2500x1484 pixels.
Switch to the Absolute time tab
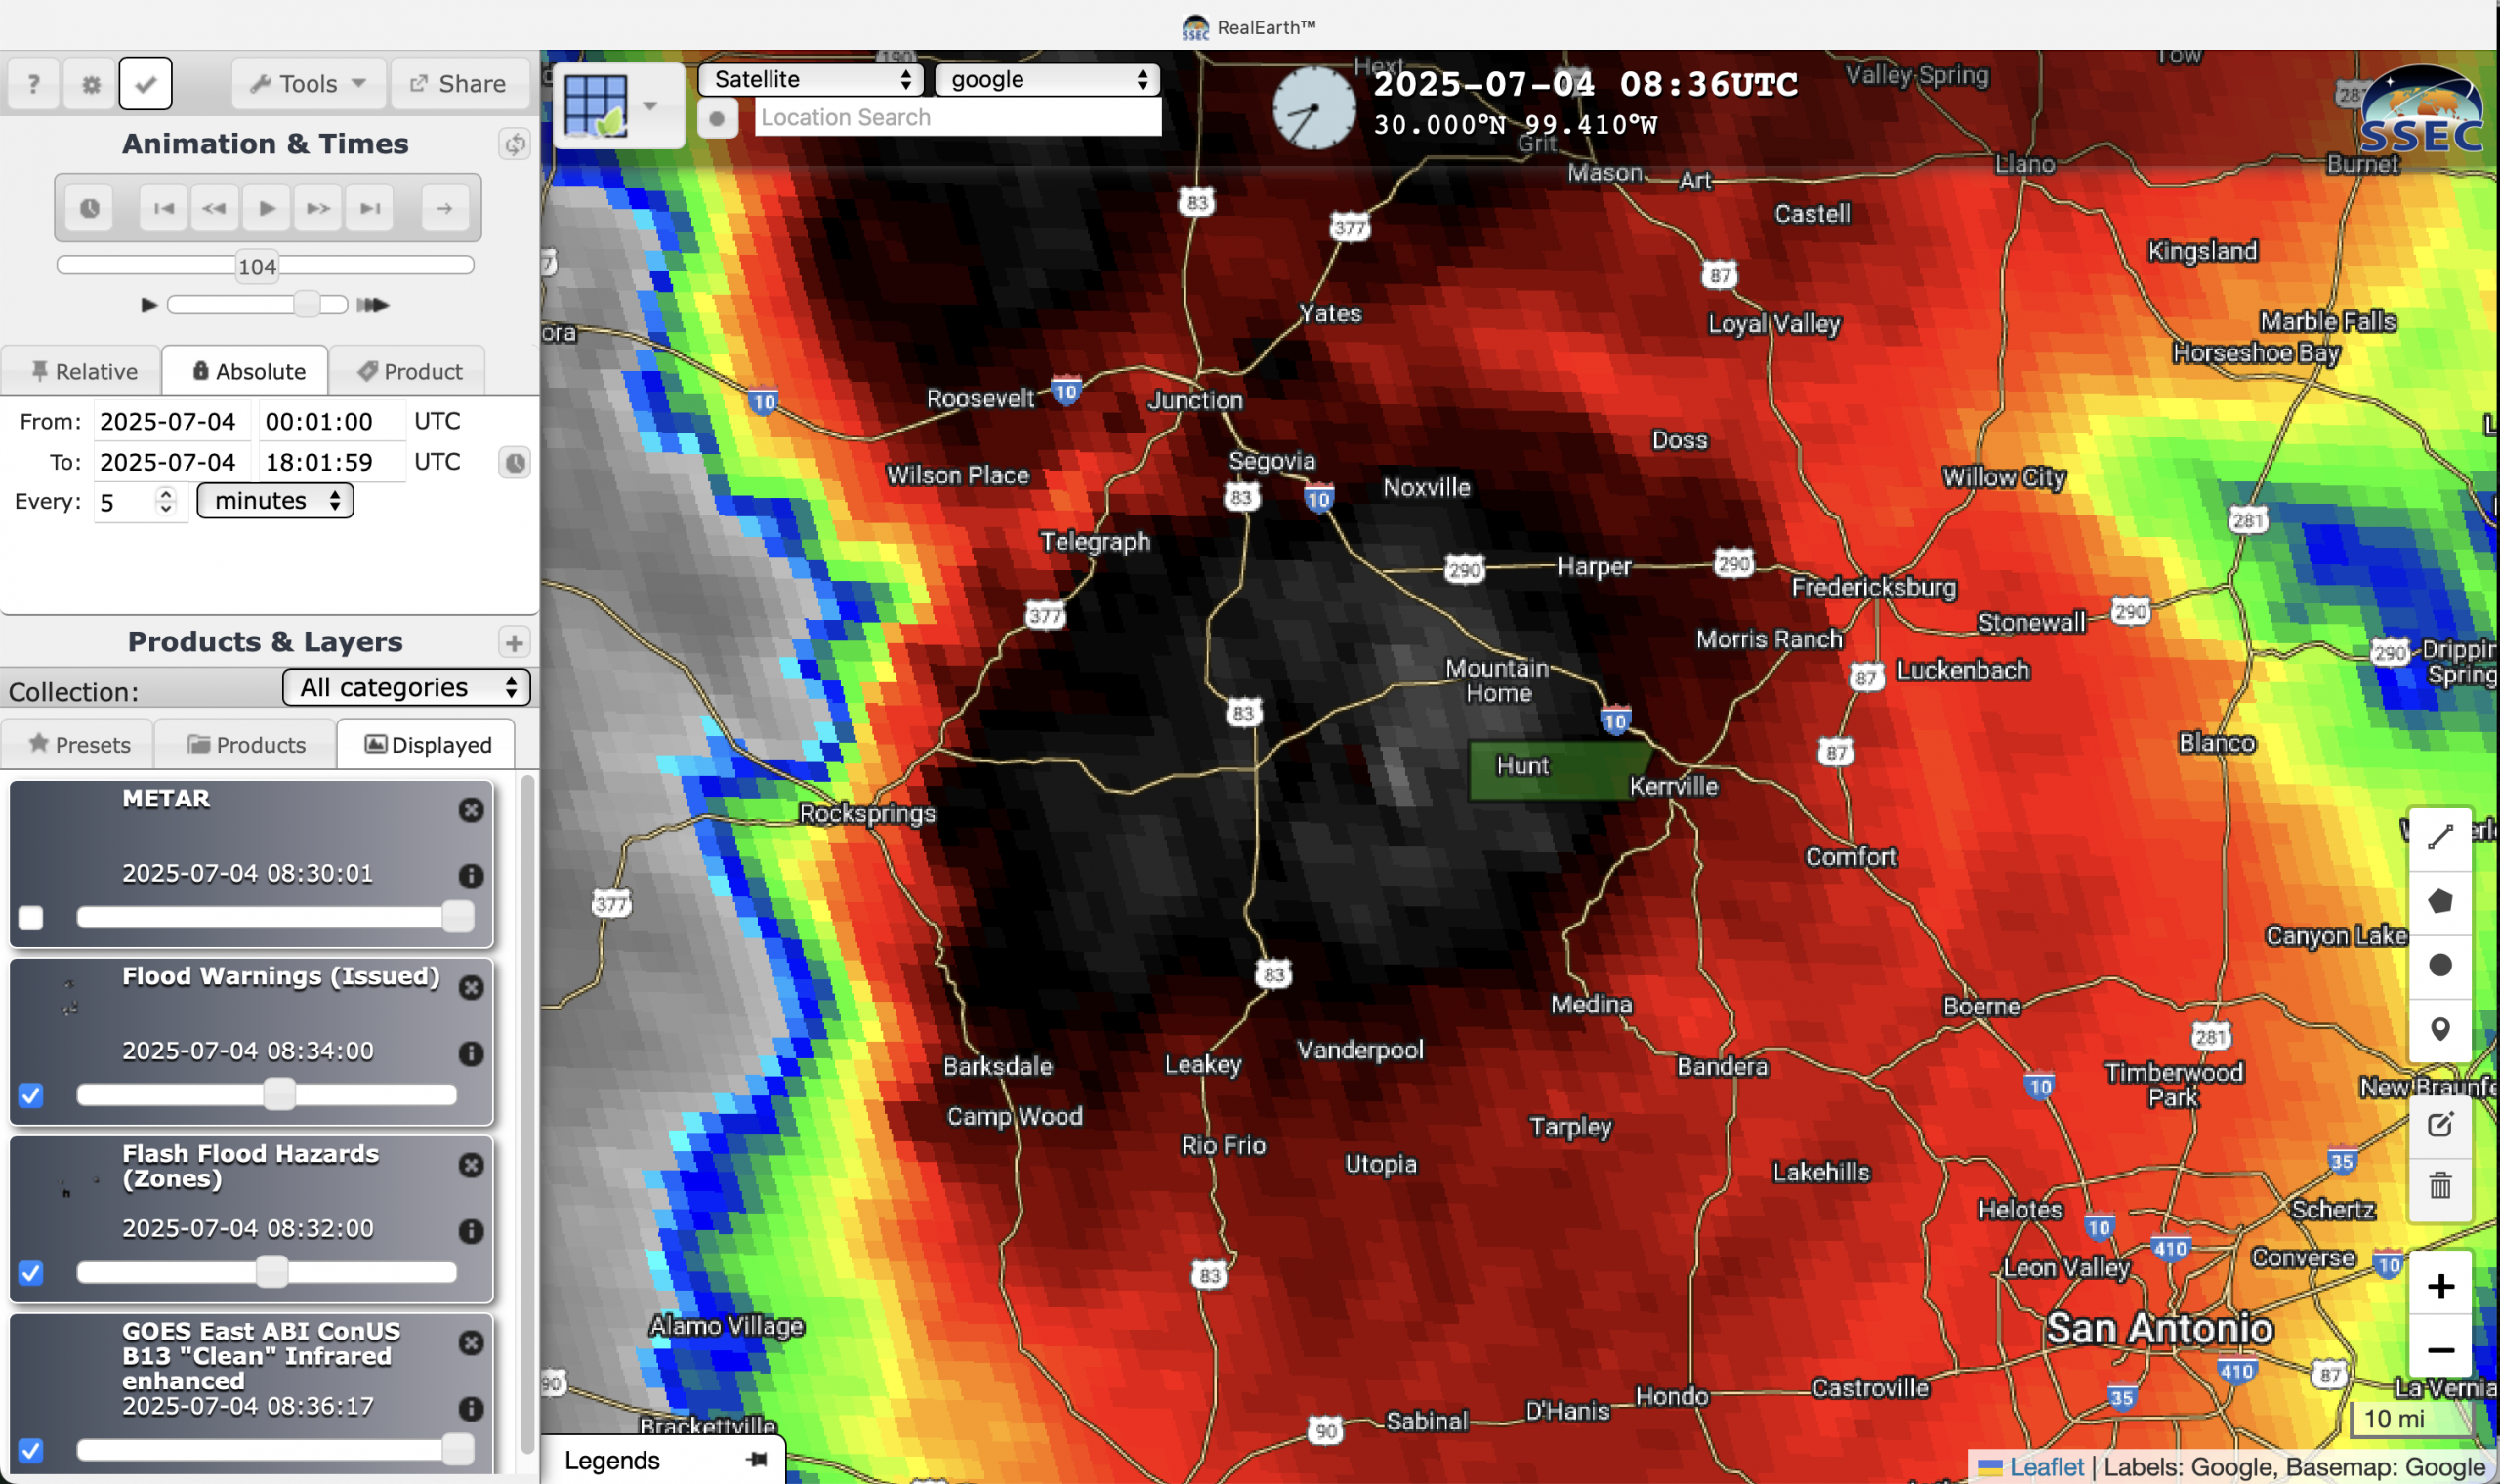pyautogui.click(x=246, y=371)
